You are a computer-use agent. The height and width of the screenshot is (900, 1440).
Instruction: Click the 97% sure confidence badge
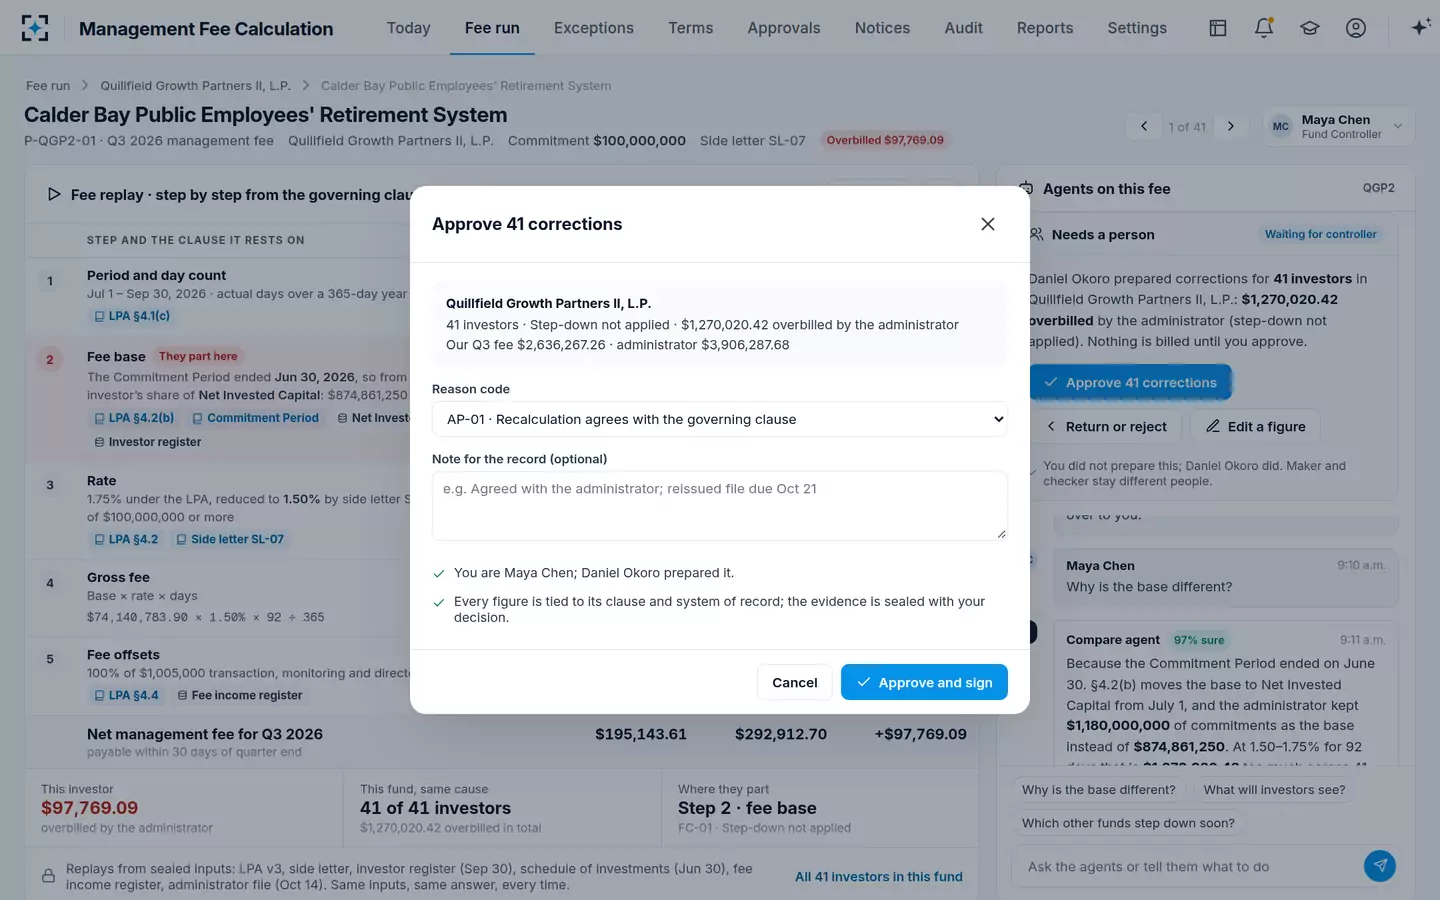[x=1199, y=640]
